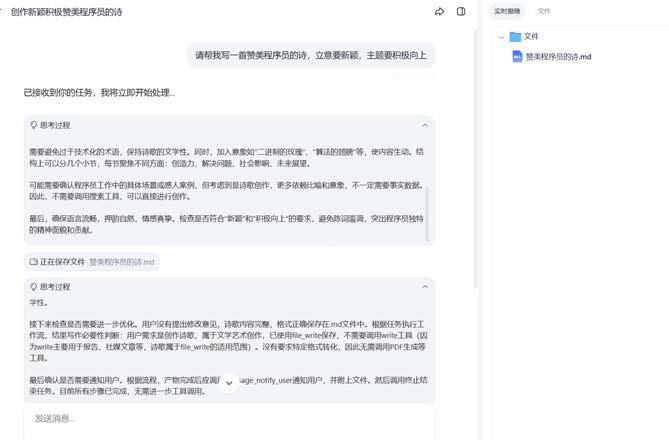This screenshot has width=669, height=440.
Task: Switch to the 文件 tab
Action: coord(544,11)
